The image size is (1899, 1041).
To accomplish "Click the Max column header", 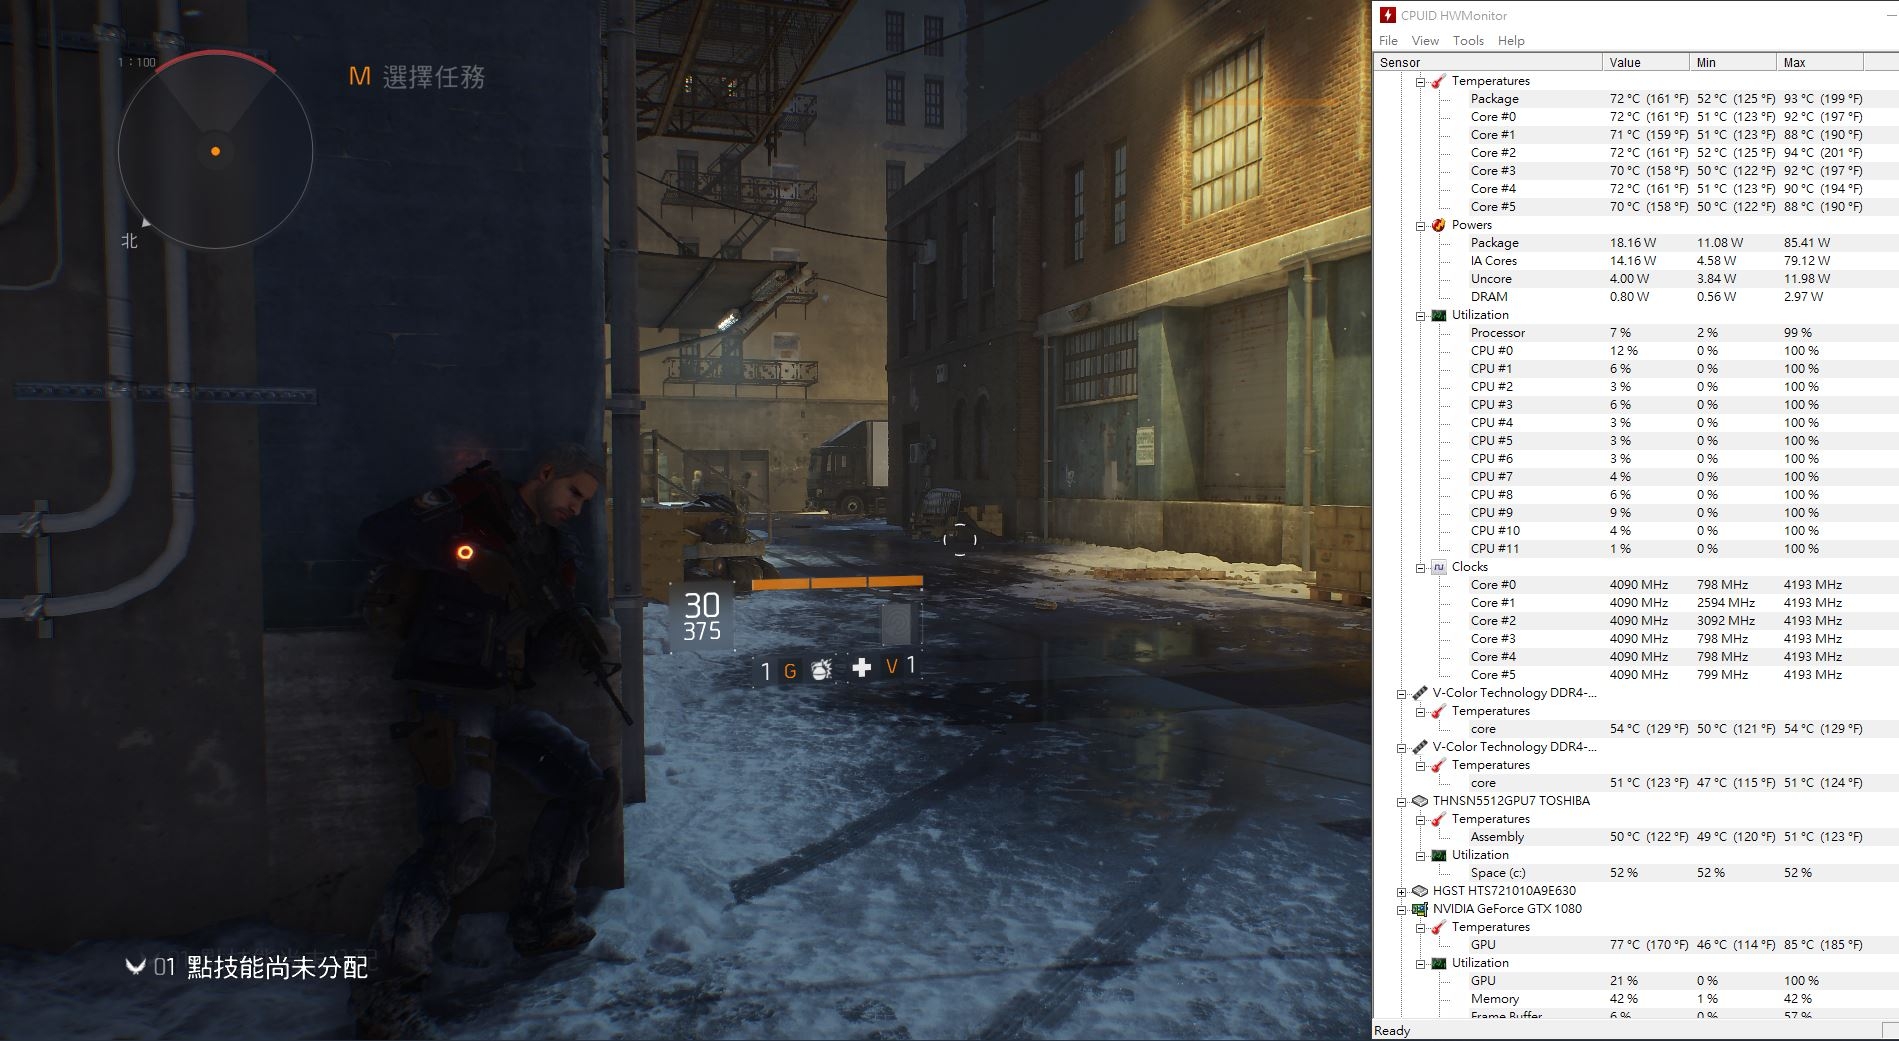I will [1820, 62].
